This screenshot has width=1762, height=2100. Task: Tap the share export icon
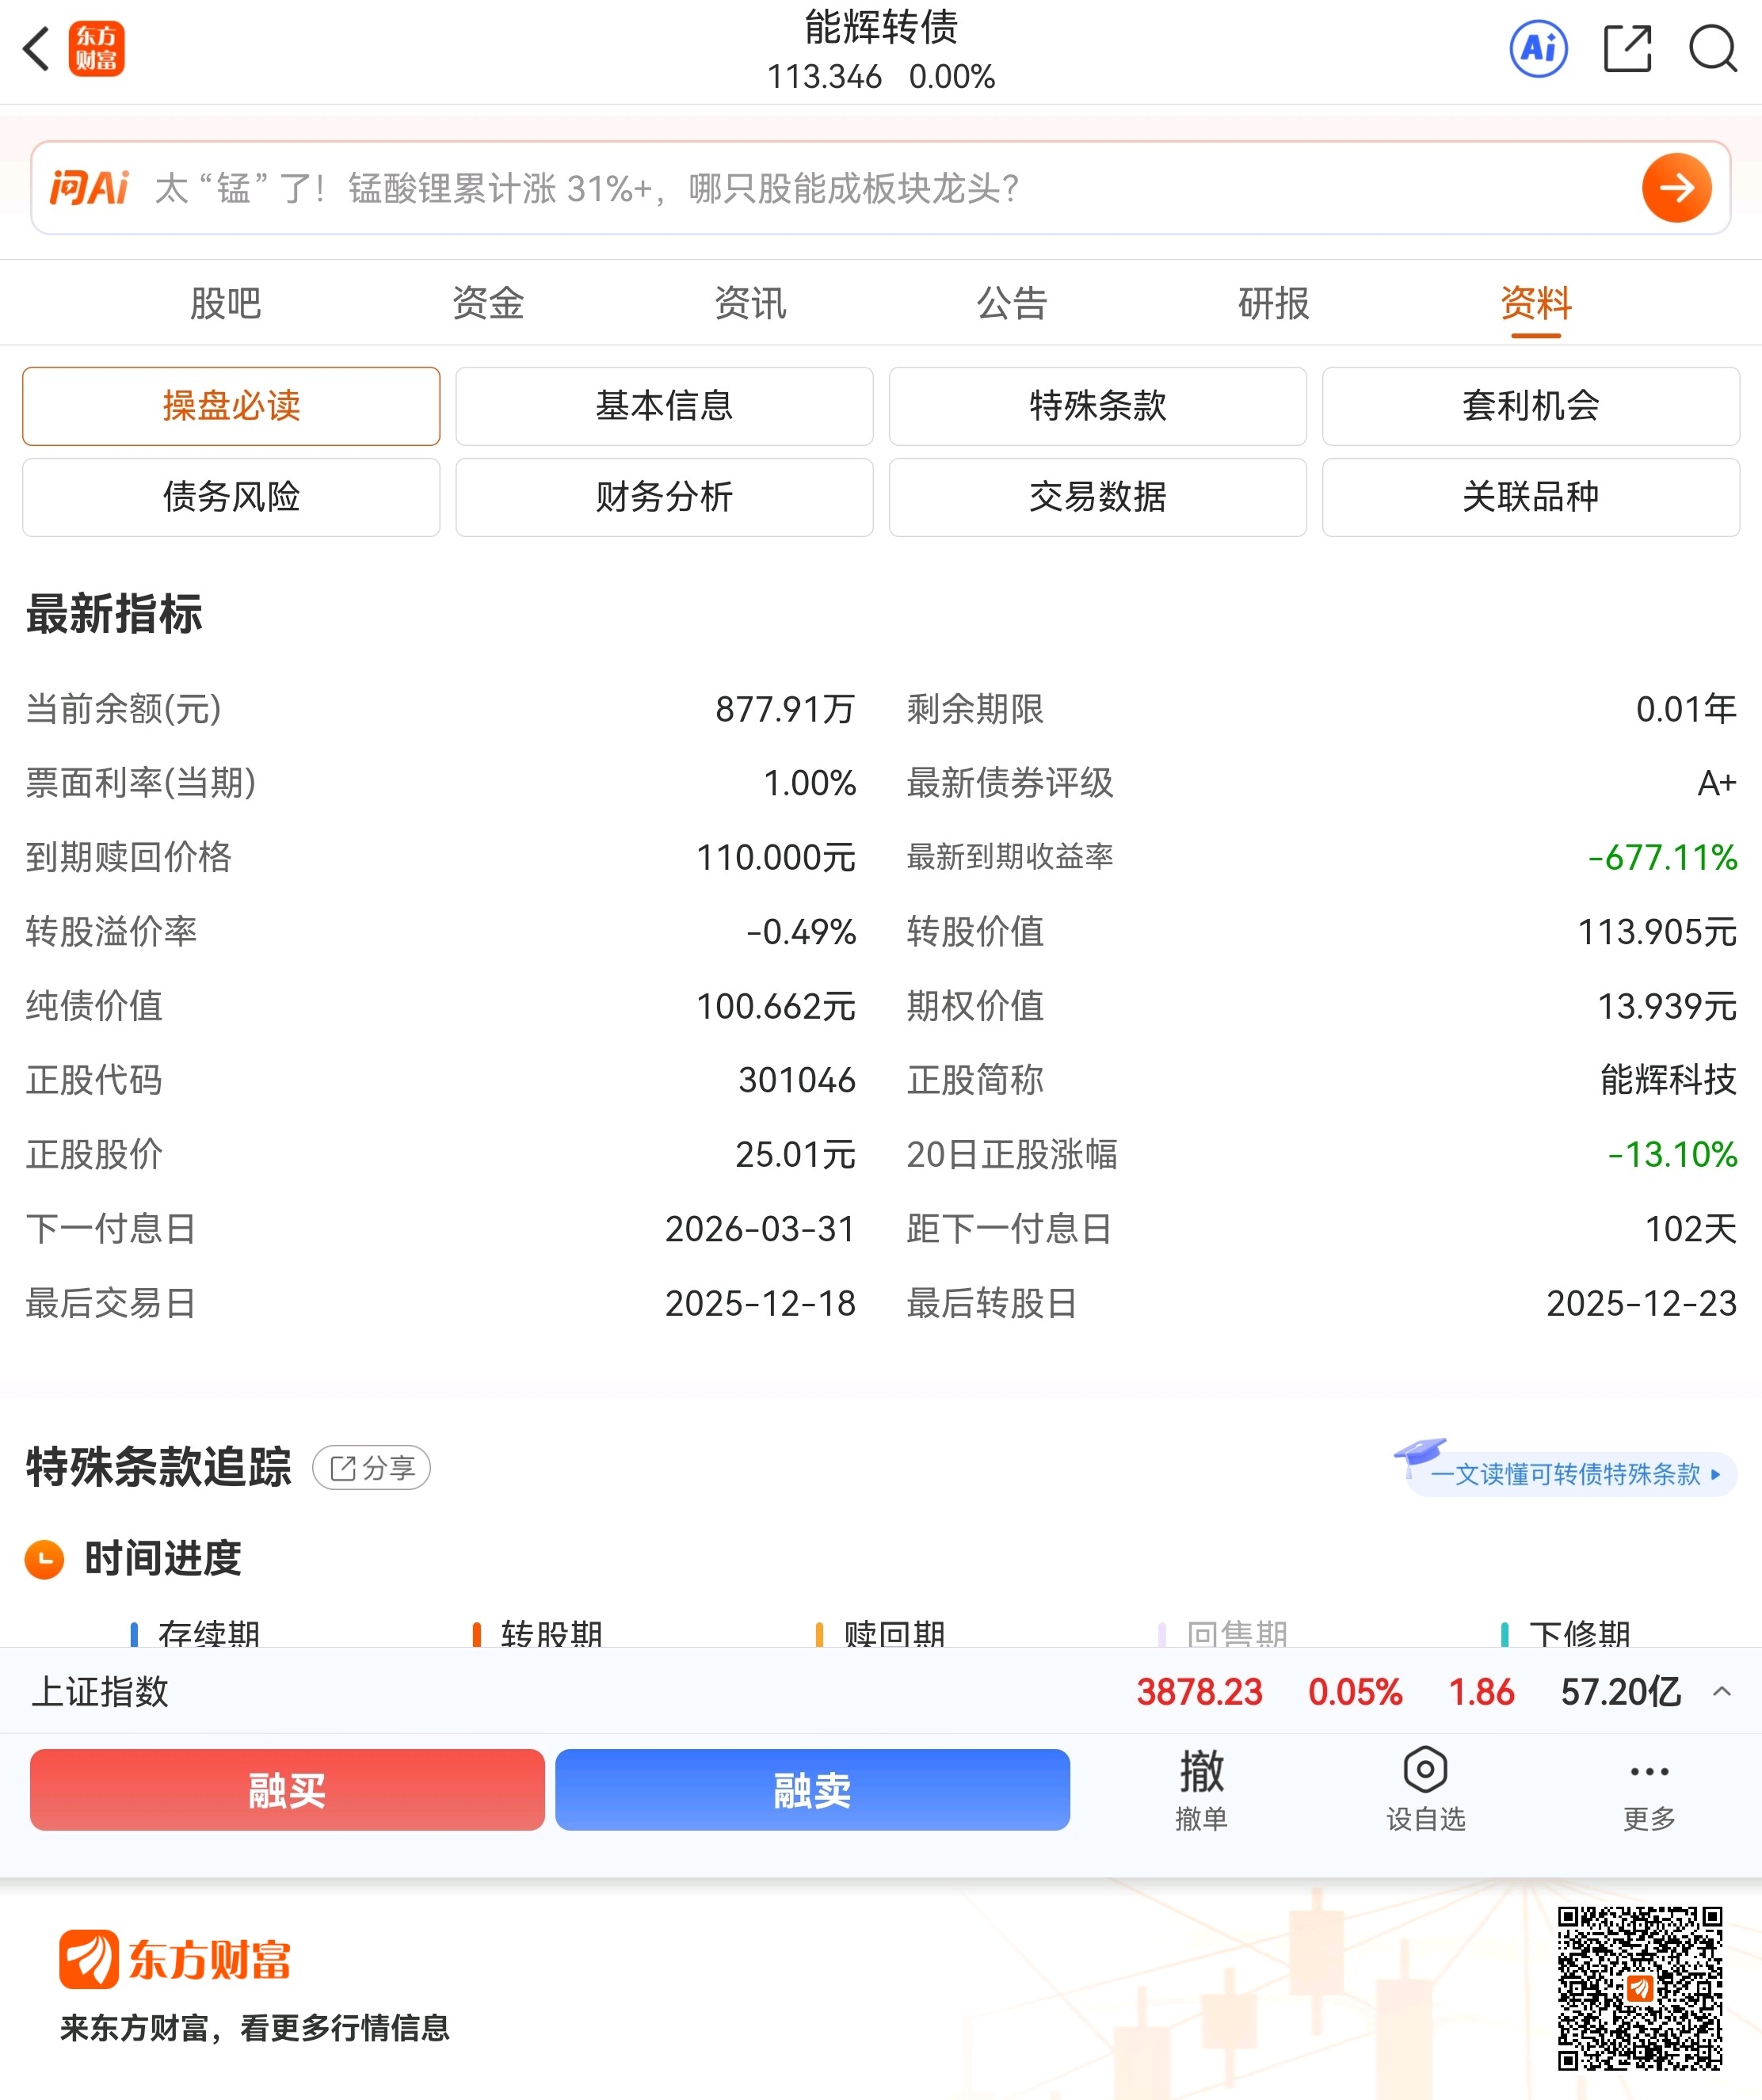[1627, 48]
